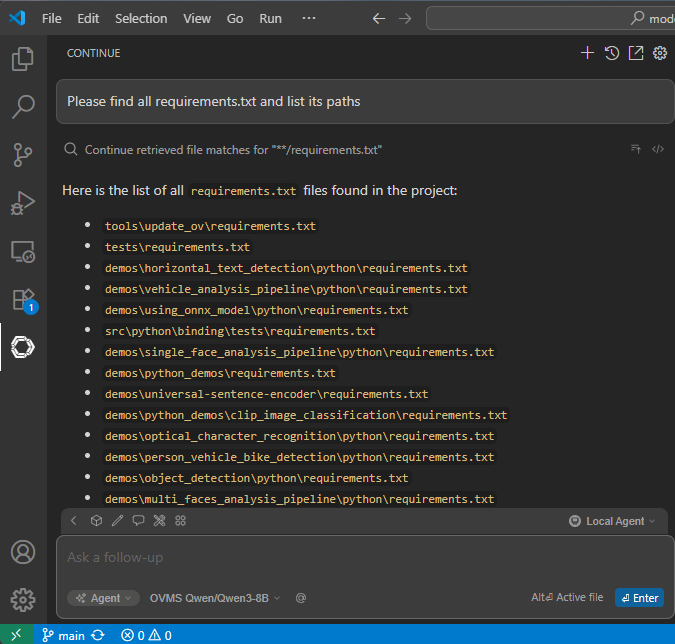
Task: Expand the Agent mode dropdown
Action: [x=103, y=598]
